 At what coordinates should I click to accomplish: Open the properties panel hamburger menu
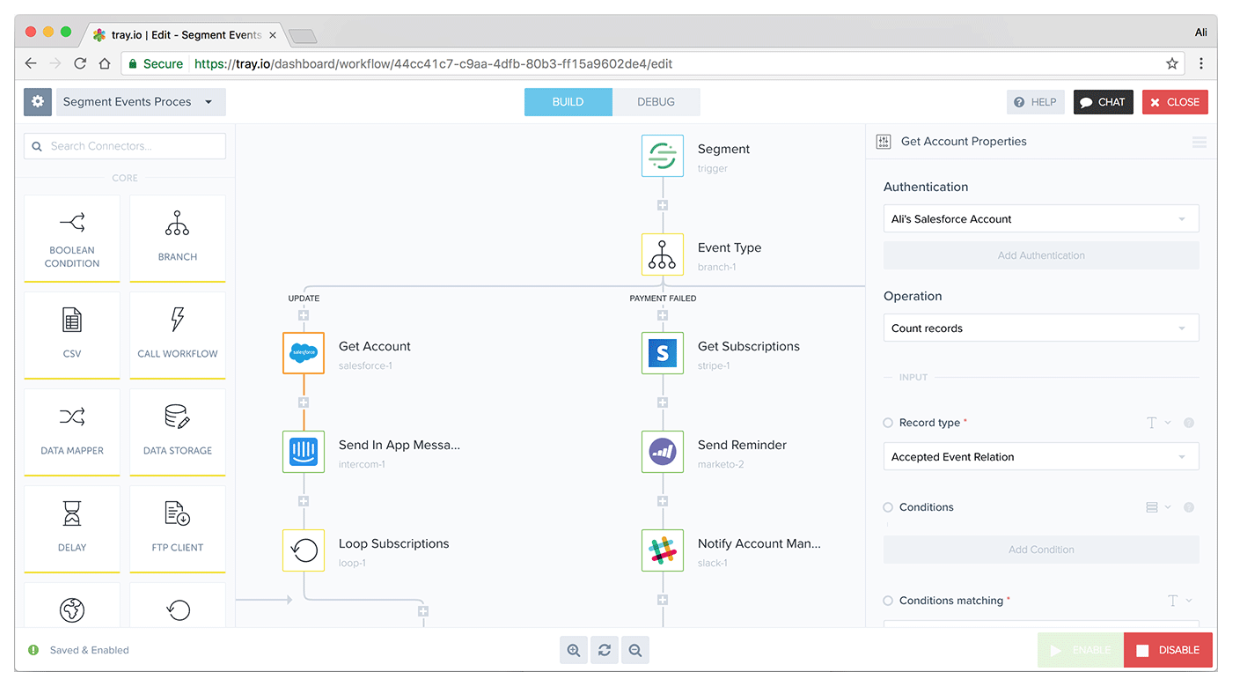(1199, 142)
